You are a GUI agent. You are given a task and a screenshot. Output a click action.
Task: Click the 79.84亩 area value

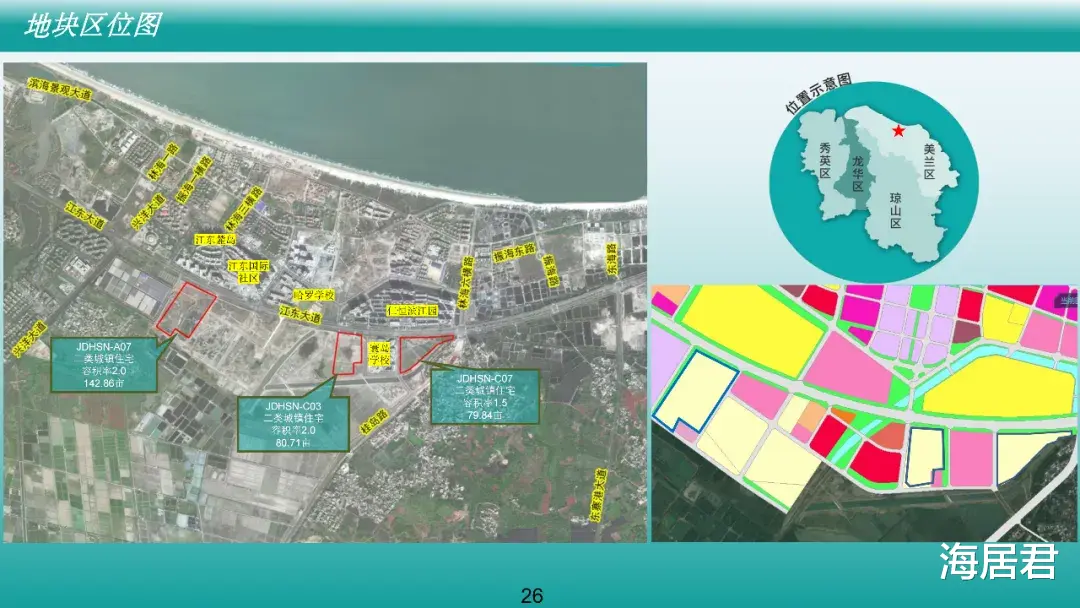[484, 415]
